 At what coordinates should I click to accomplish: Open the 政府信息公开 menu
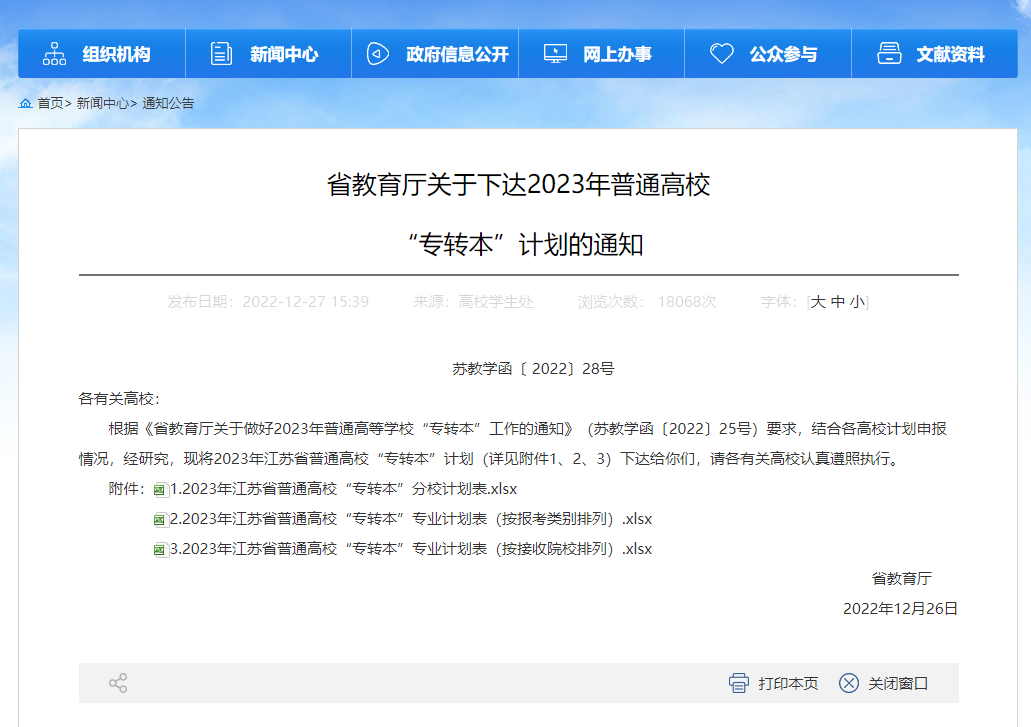pos(435,54)
